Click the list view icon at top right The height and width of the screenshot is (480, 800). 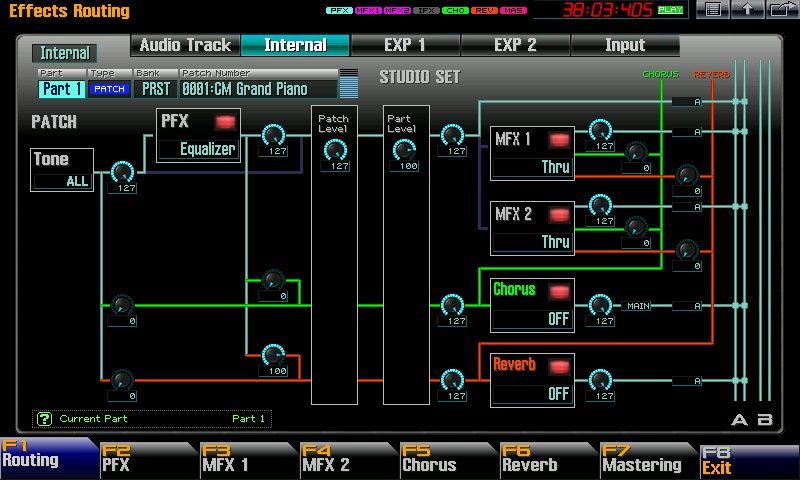pos(712,10)
